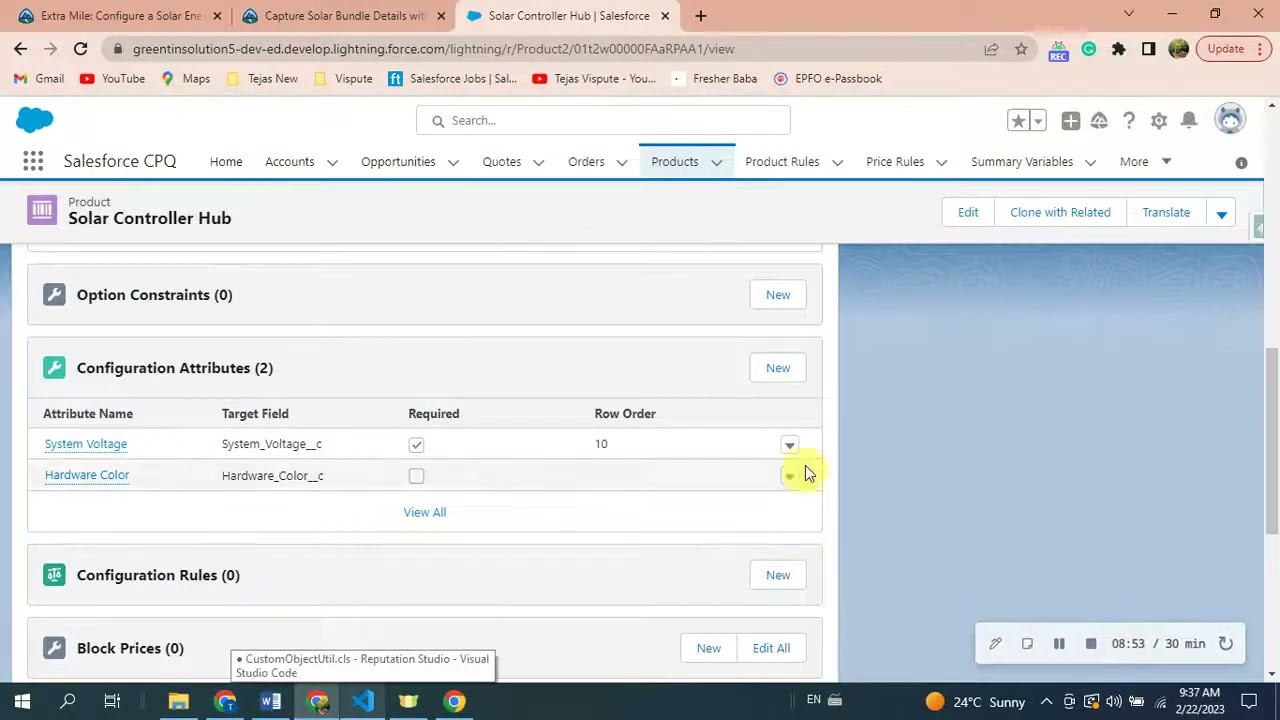Click the recorder pen annotation icon

995,644
